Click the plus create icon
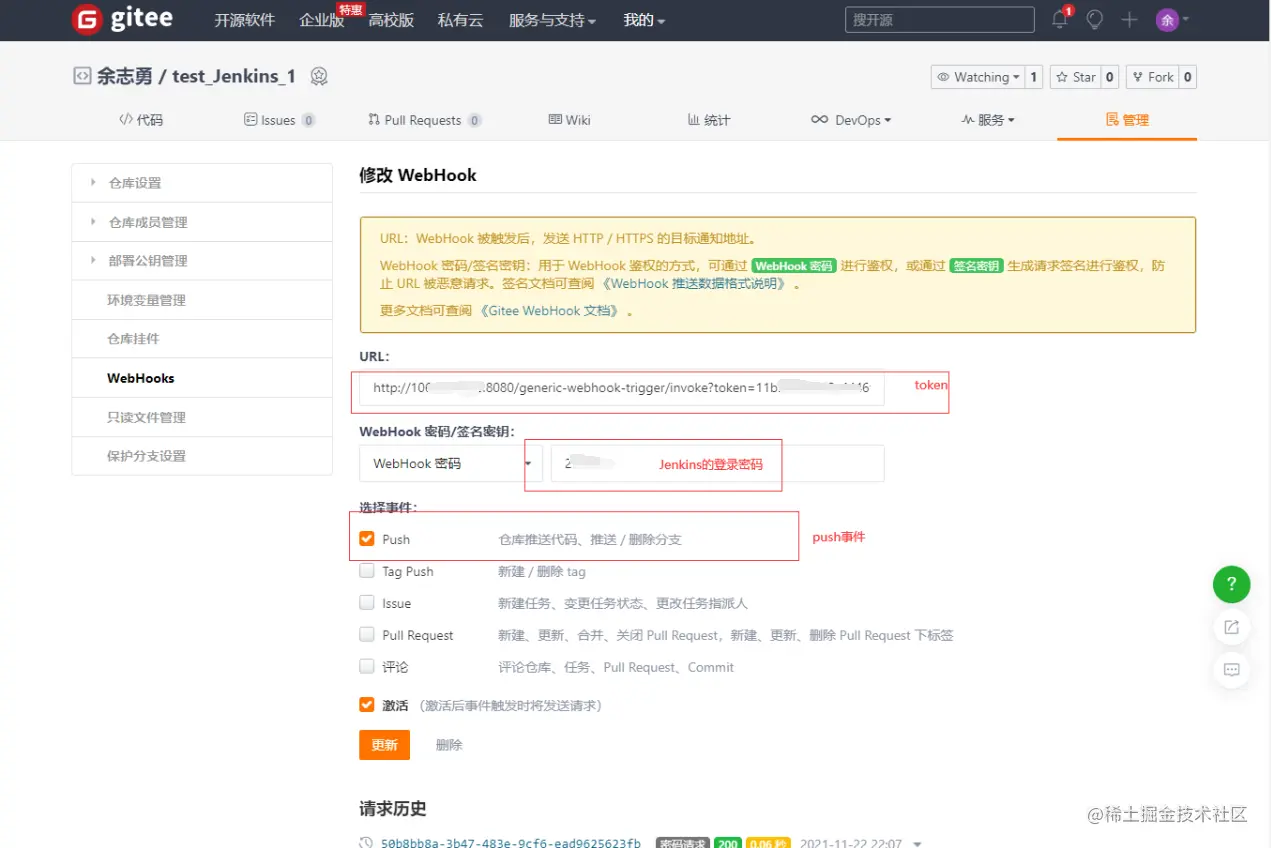1271x848 pixels. pos(1129,19)
